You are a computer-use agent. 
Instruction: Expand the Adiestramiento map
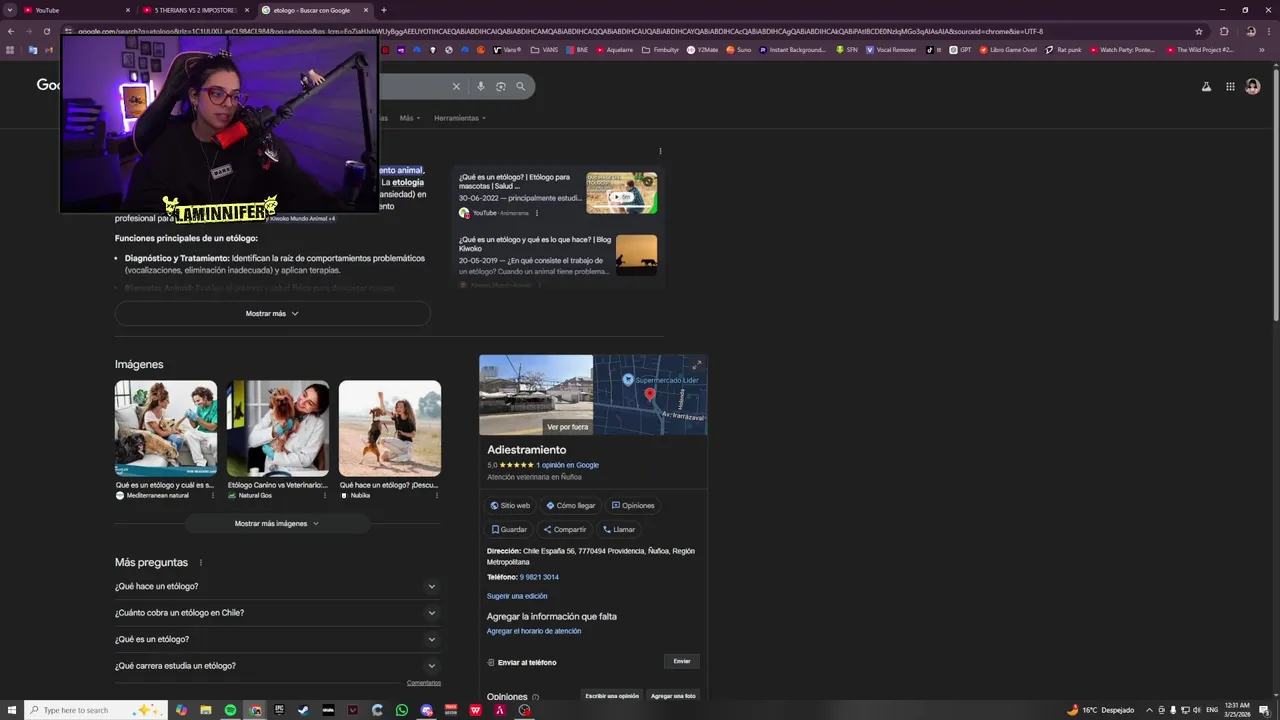(x=697, y=364)
